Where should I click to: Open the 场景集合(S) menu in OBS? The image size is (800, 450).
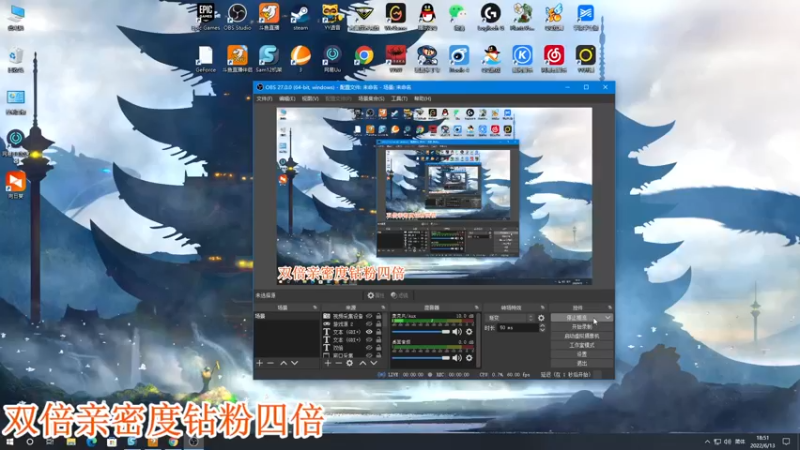tap(371, 98)
